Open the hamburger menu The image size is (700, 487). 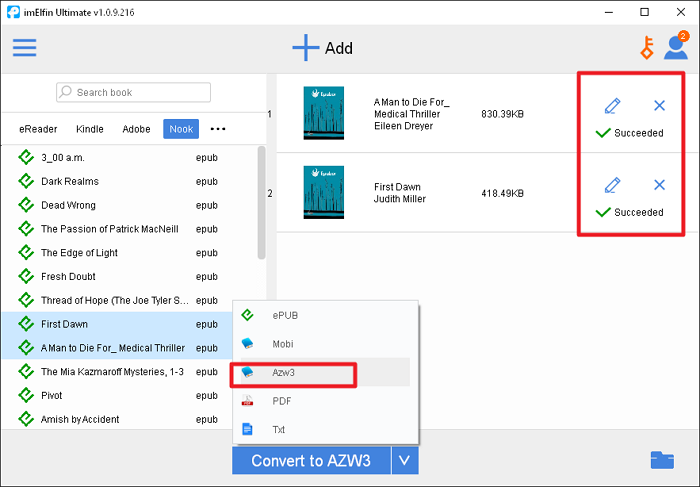(25, 48)
